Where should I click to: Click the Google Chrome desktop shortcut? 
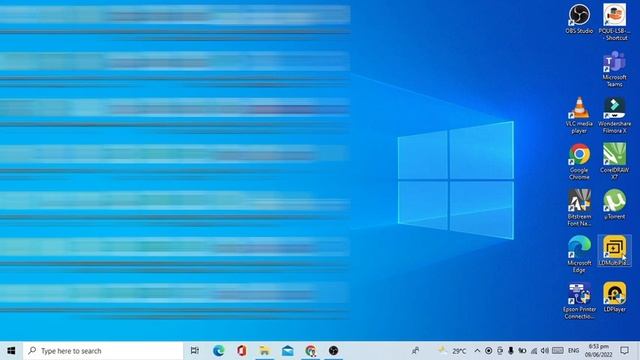[x=579, y=162]
